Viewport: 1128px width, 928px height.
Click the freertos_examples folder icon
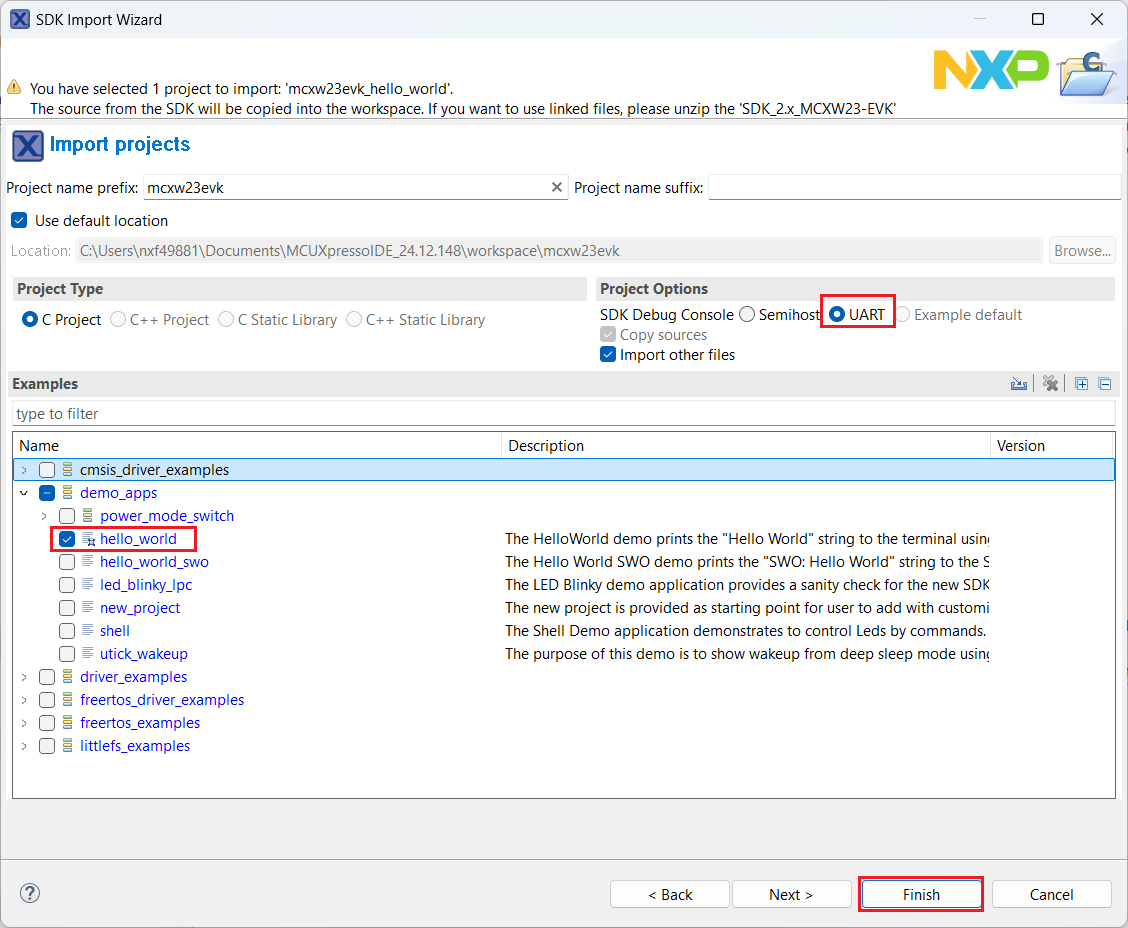(x=68, y=723)
